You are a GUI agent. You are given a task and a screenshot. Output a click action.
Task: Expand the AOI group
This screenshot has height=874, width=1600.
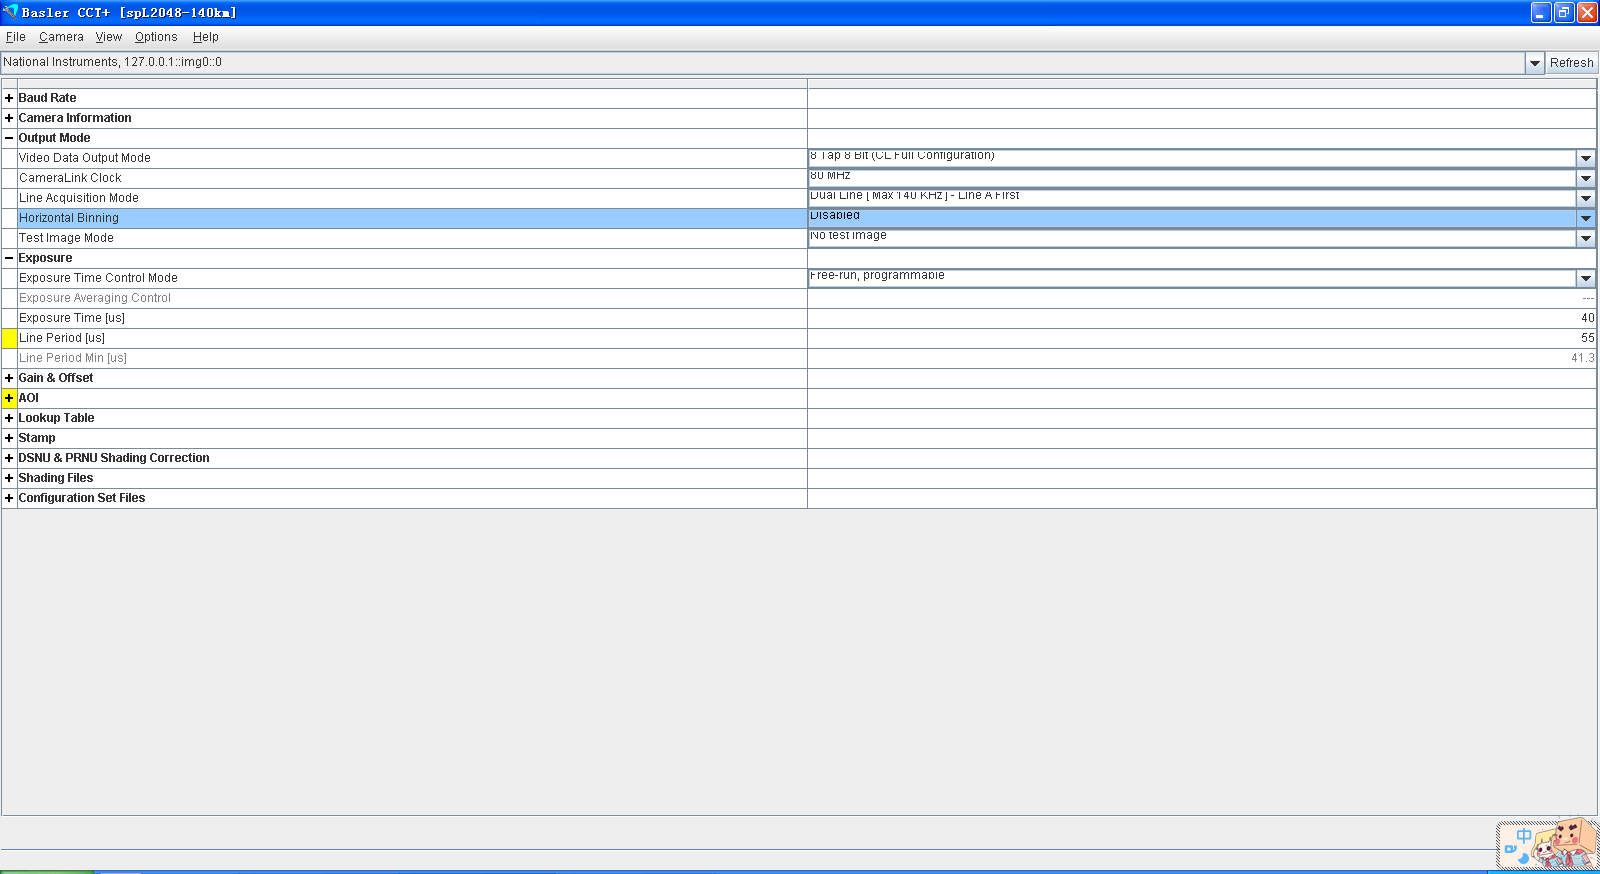(9, 398)
